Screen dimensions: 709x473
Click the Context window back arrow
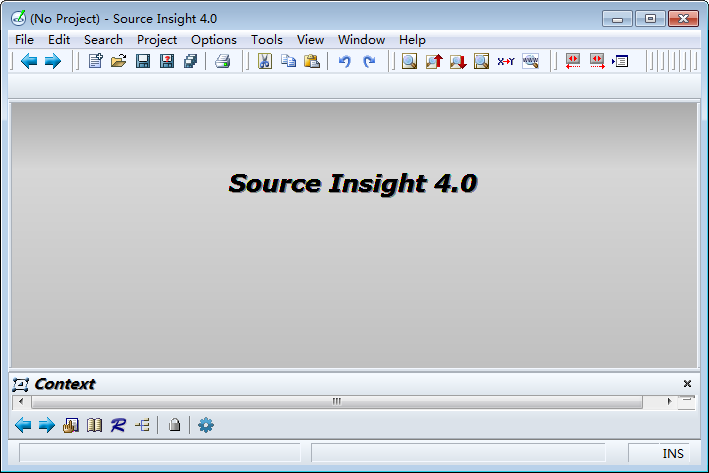23,425
